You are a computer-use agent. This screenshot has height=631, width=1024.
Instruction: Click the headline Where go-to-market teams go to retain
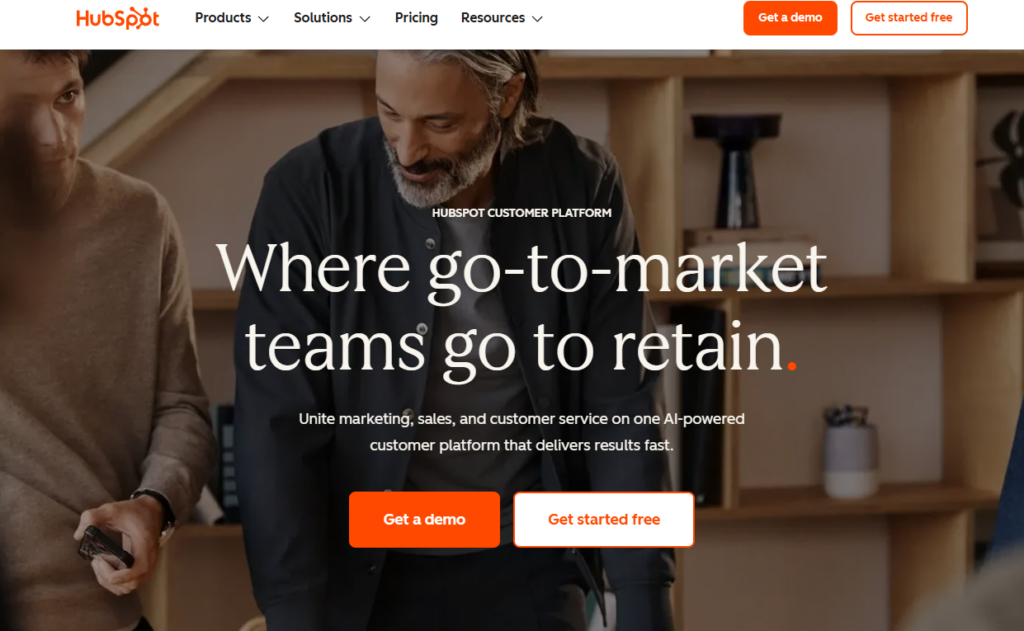(x=521, y=308)
